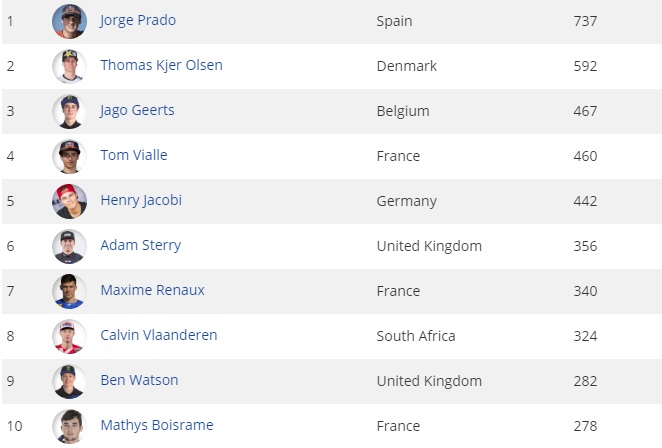
Task: Click Jorge Prado's rider photo
Action: [69, 21]
